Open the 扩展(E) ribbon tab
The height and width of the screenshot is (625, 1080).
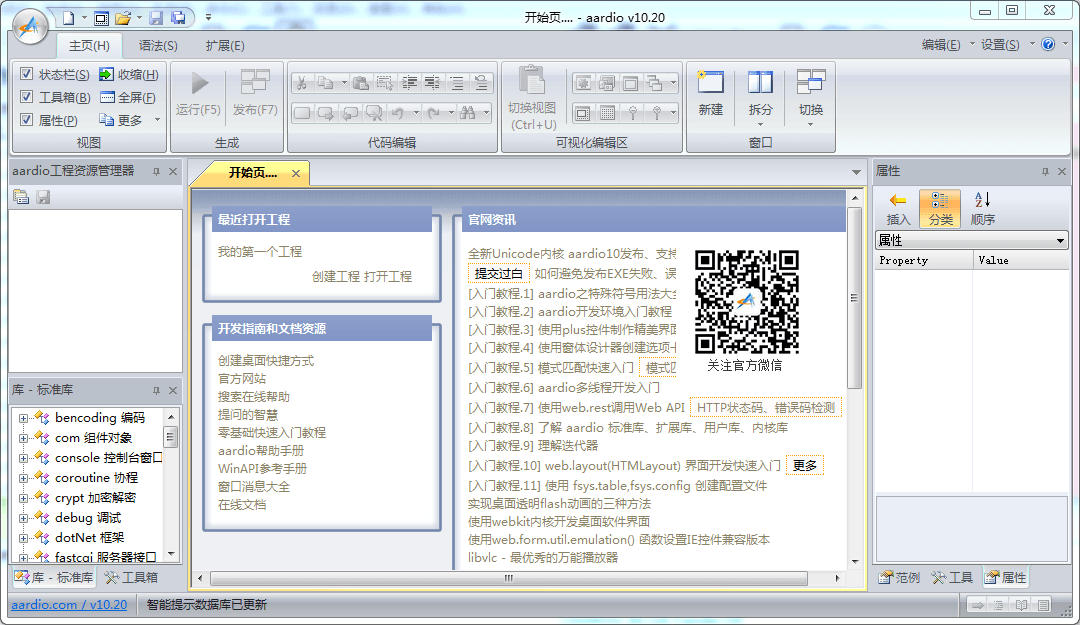(x=224, y=46)
